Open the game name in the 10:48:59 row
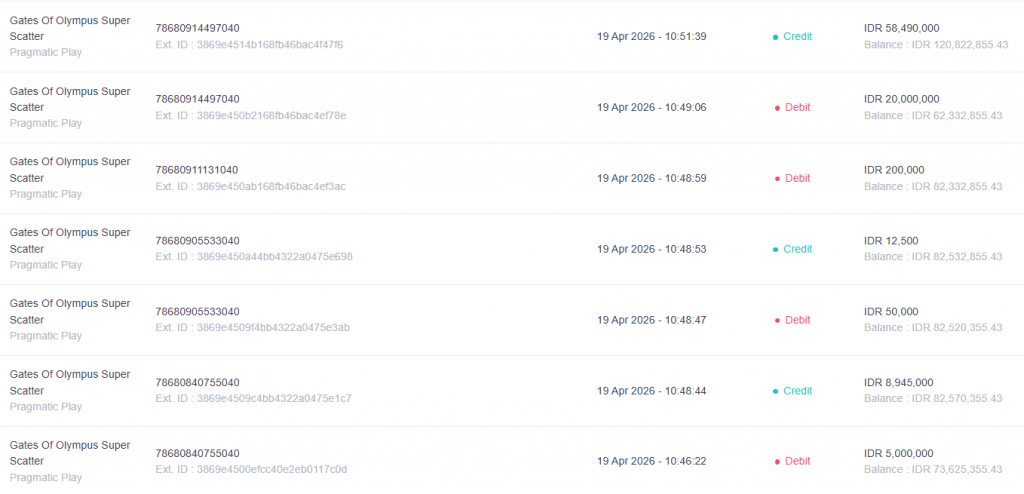1024x494 pixels. point(70,170)
